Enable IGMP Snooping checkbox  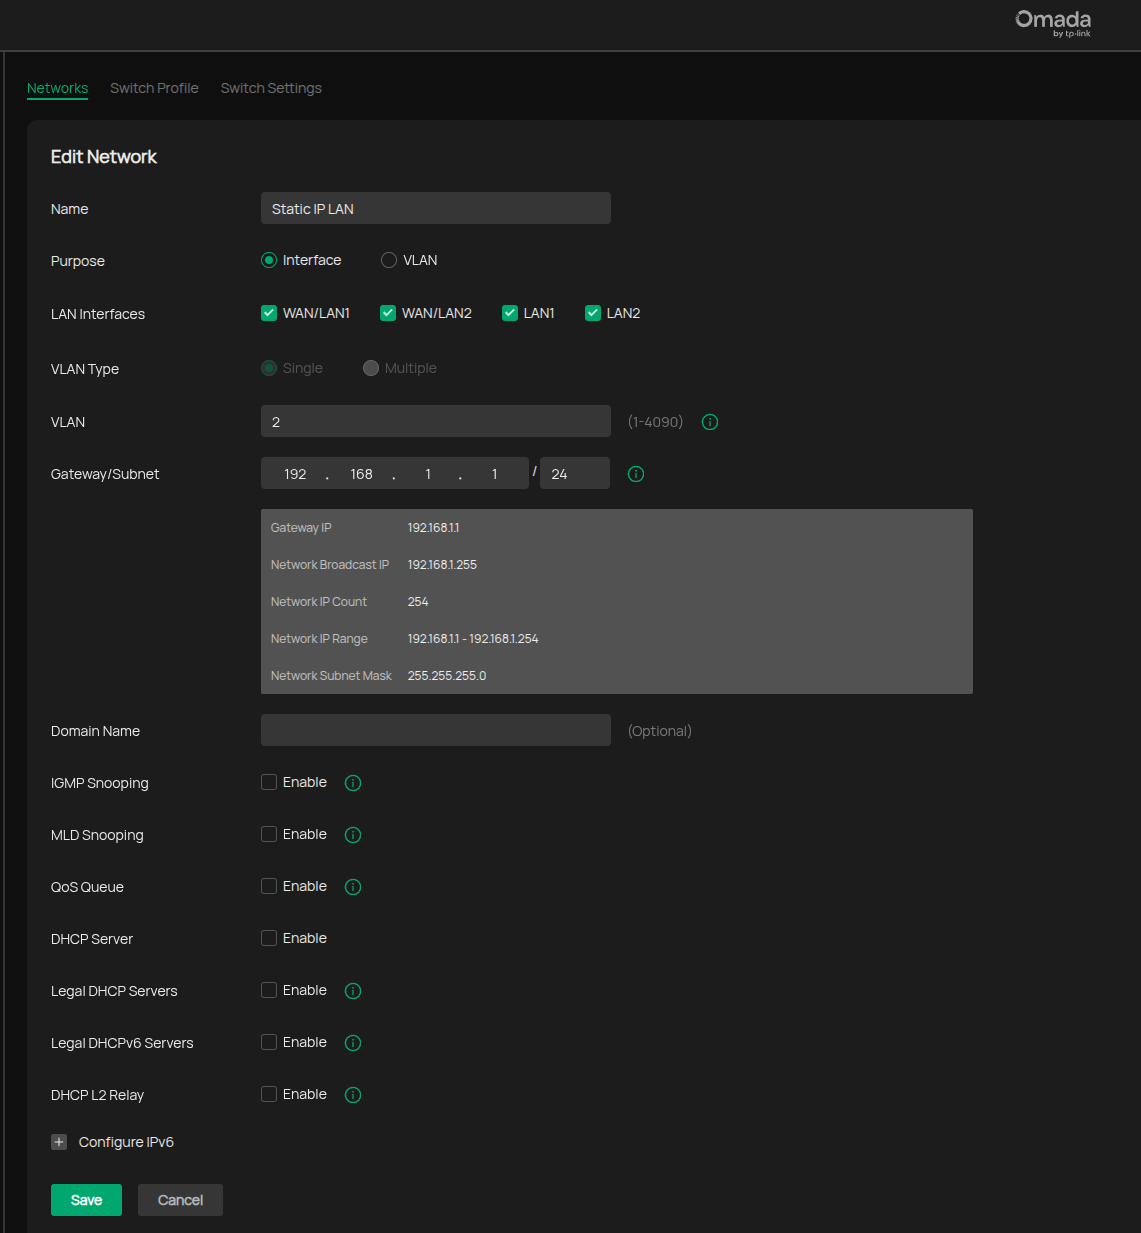coord(269,782)
